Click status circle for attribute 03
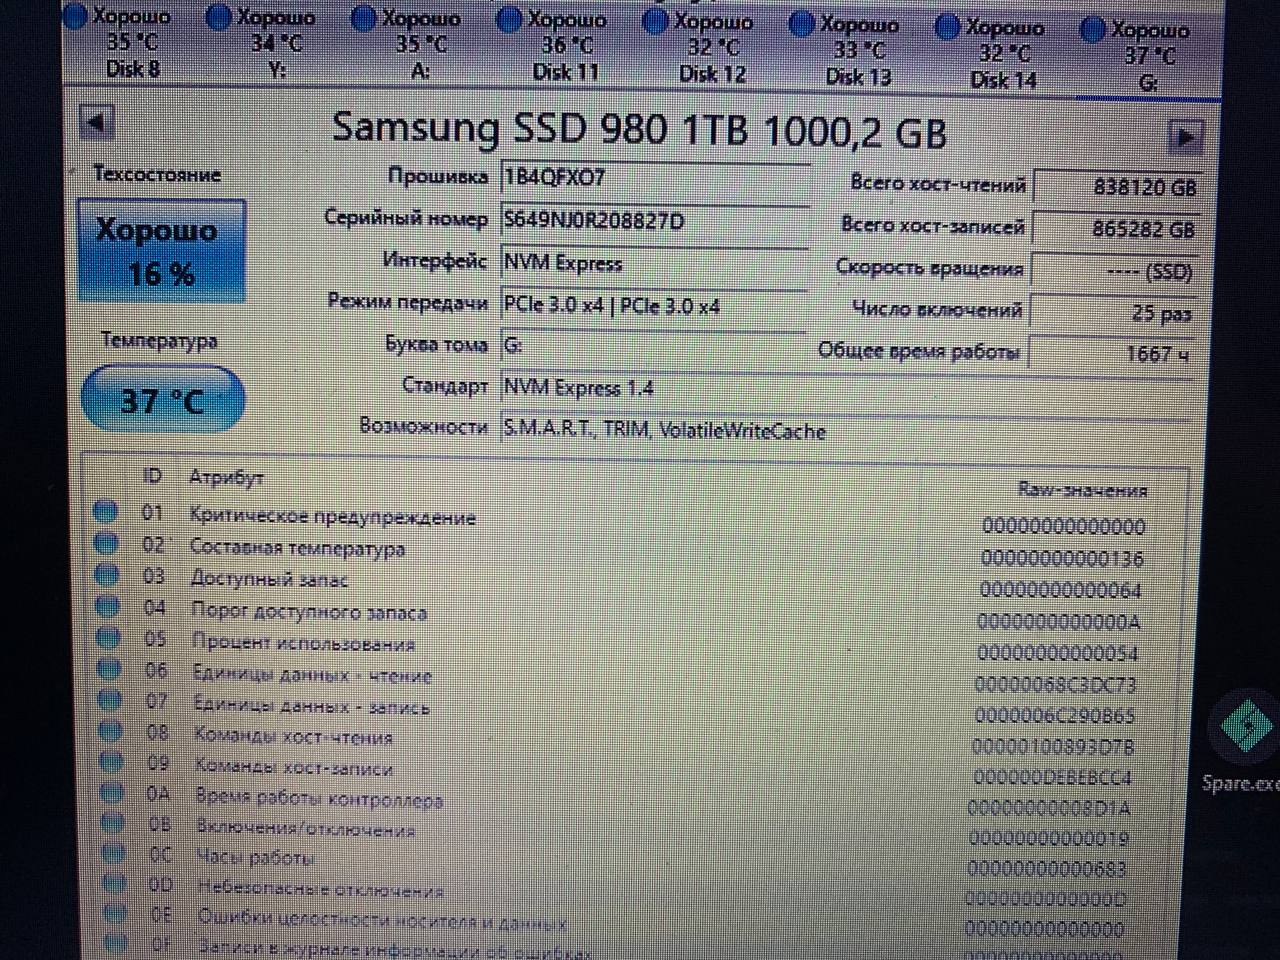Image resolution: width=1280 pixels, height=960 pixels. click(107, 575)
